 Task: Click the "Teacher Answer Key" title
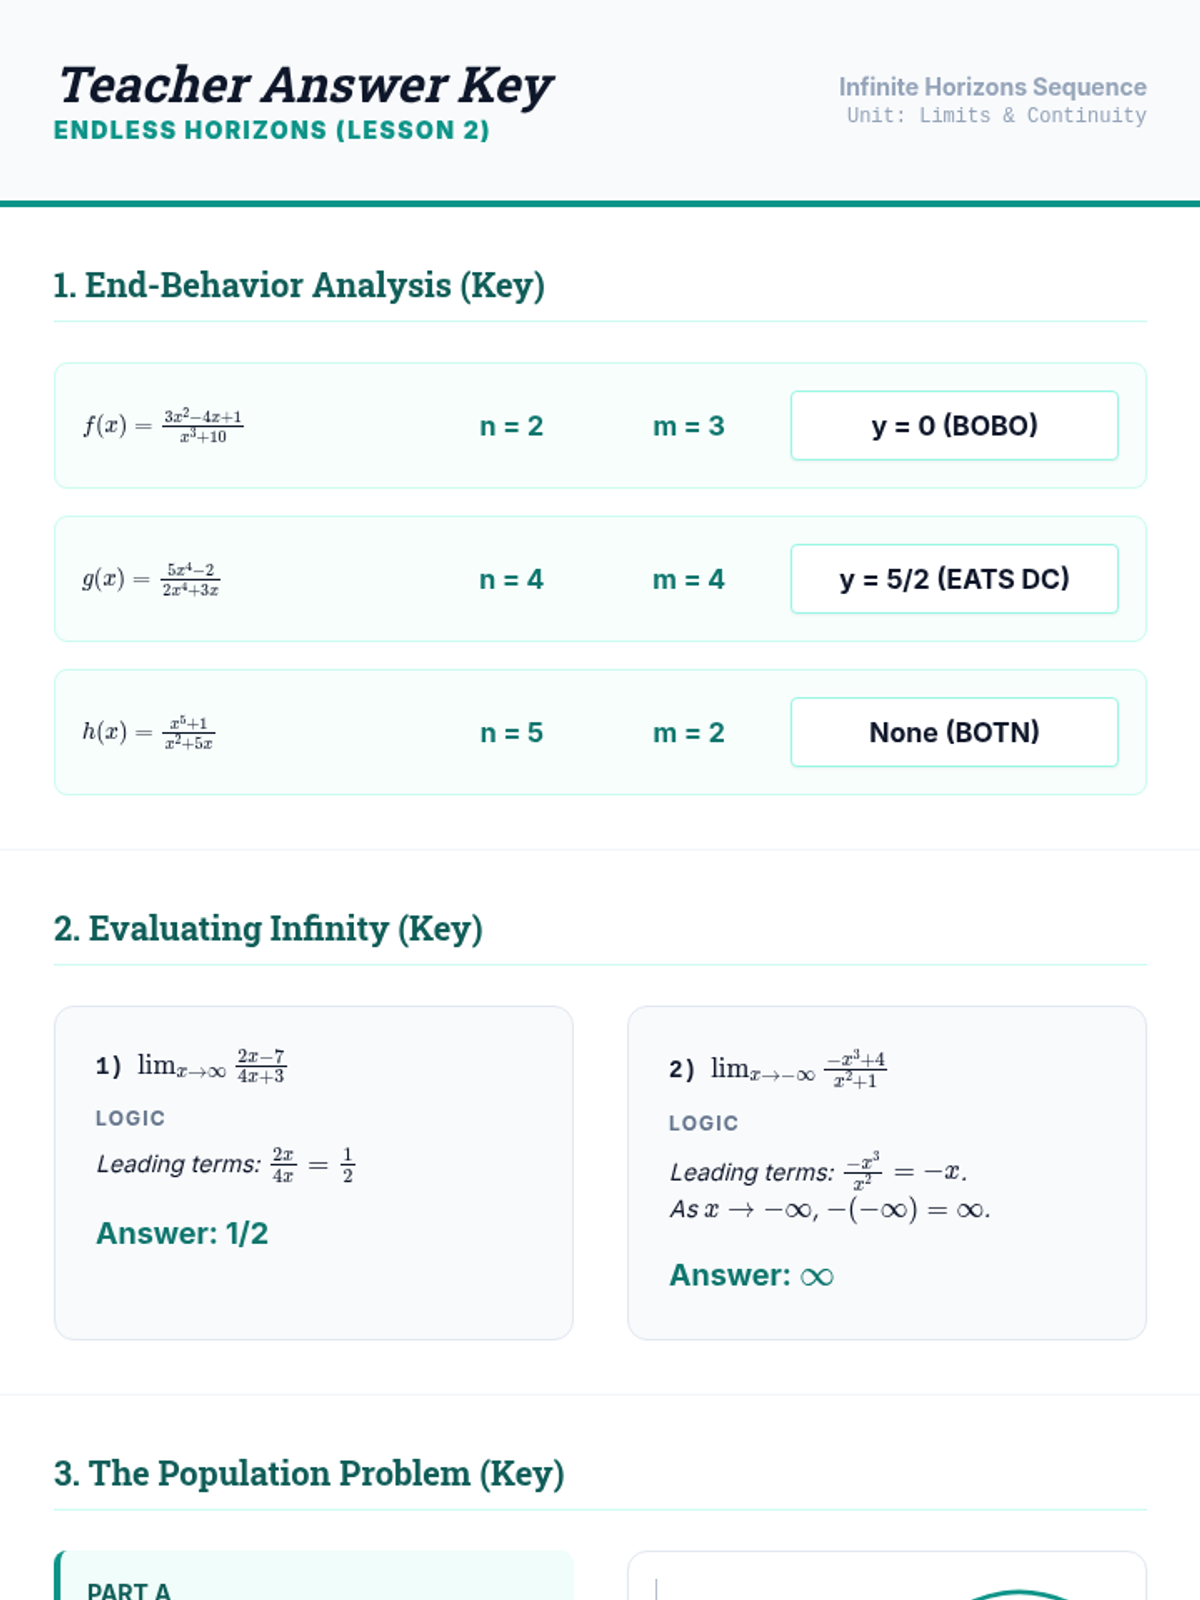click(x=305, y=85)
